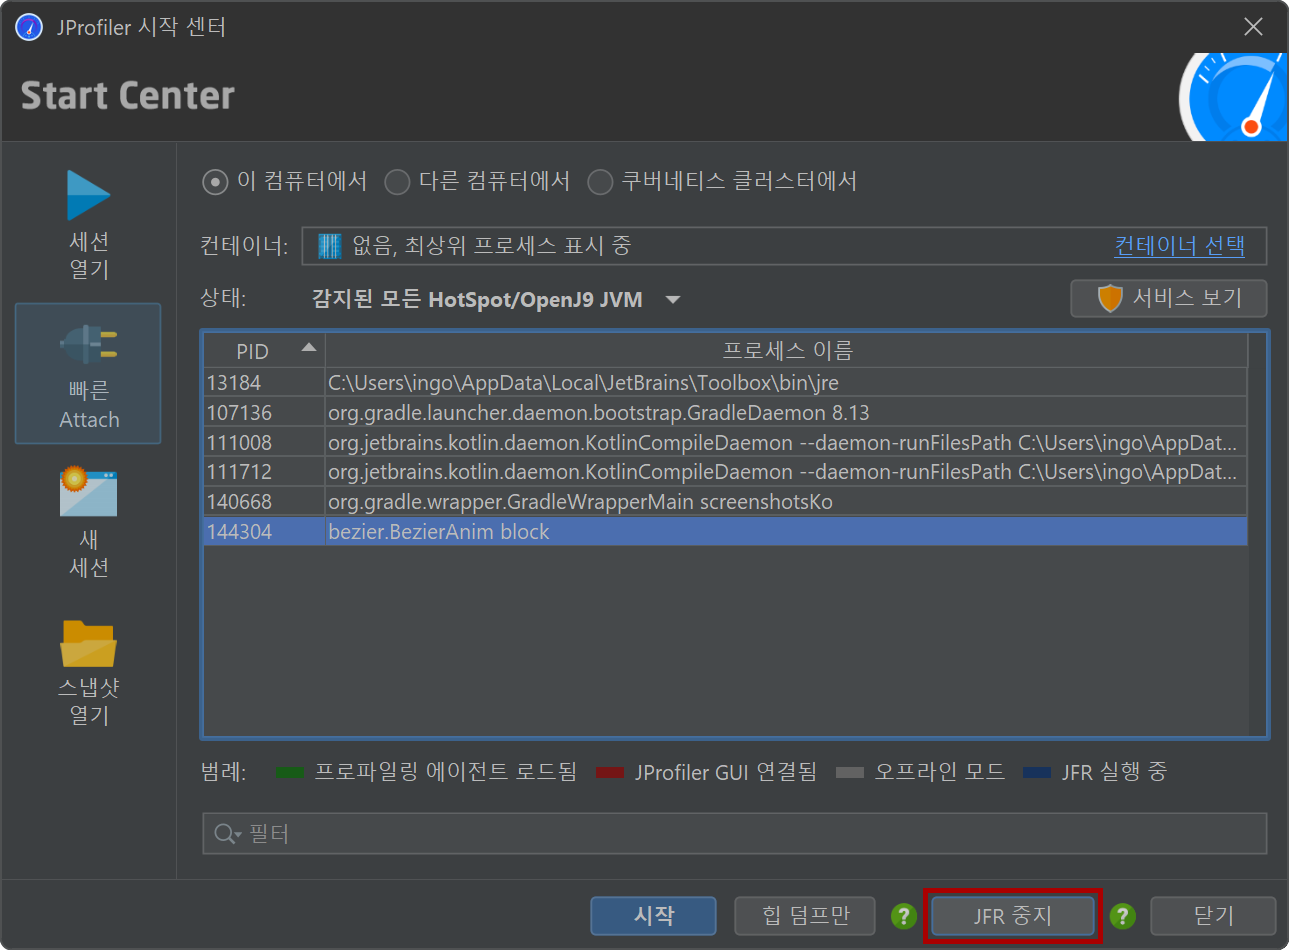Open the 감지된 모든 HotSpot/OpenJ9 JVM dropdown
The width and height of the screenshot is (1289, 950).
click(496, 300)
